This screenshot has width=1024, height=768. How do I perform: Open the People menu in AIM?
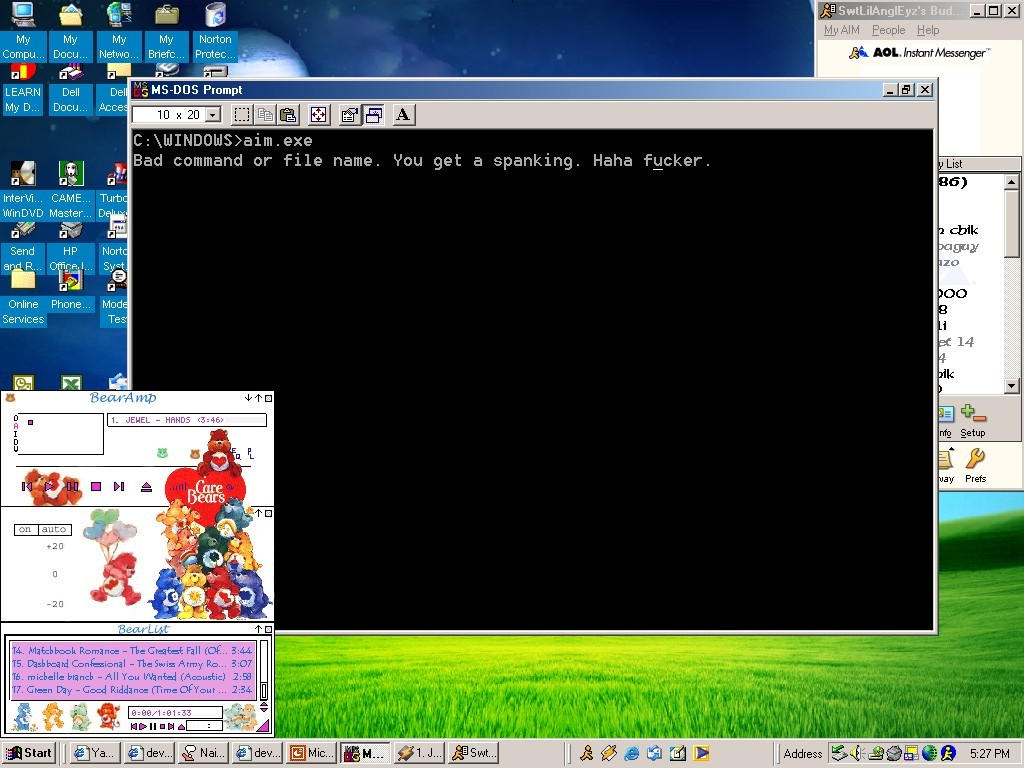[888, 30]
